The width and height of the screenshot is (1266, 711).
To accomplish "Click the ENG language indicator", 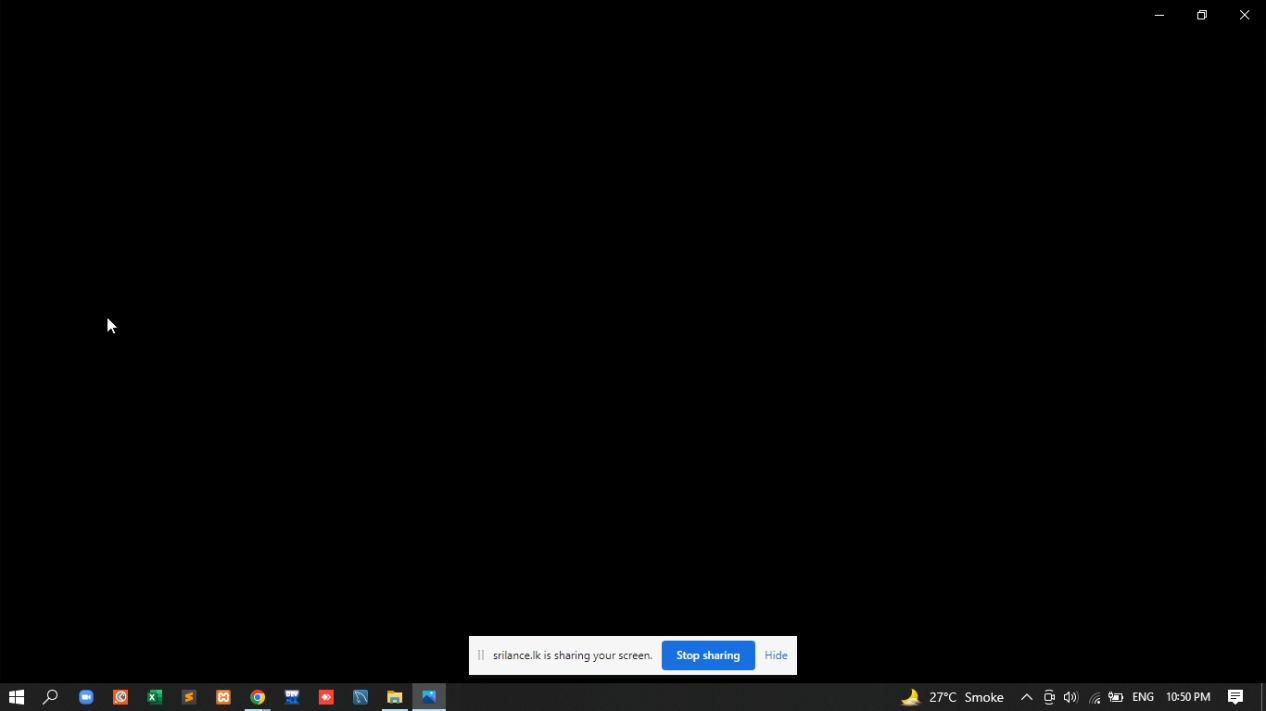I will [1143, 697].
